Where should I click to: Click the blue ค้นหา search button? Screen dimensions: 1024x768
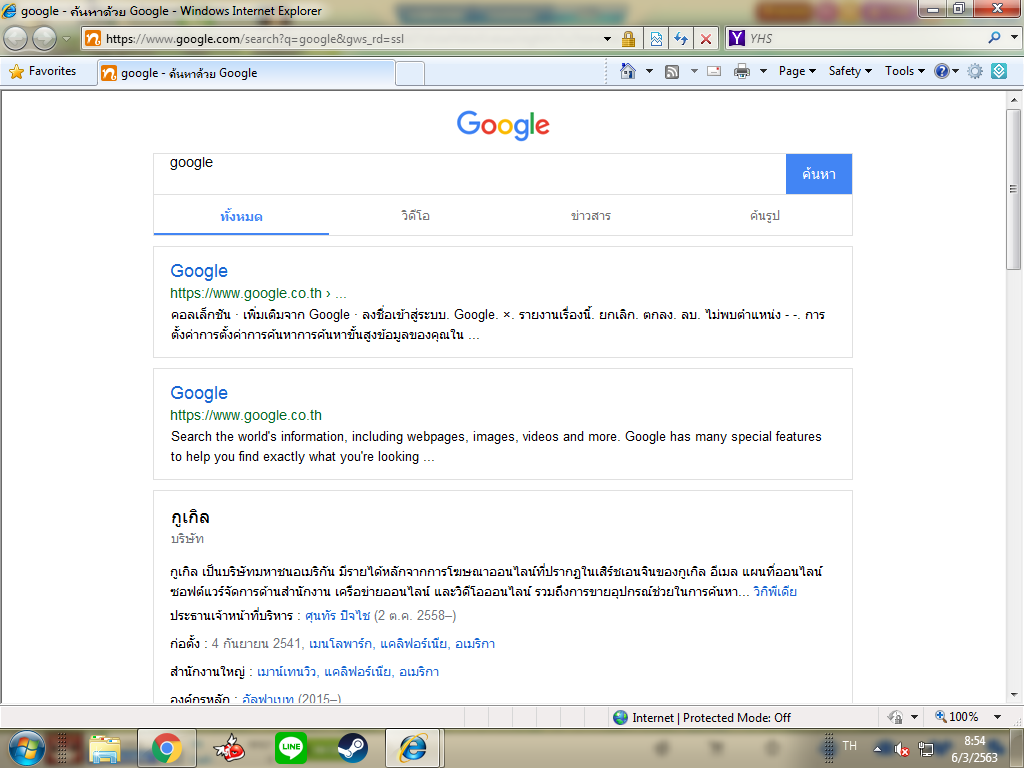tap(819, 174)
